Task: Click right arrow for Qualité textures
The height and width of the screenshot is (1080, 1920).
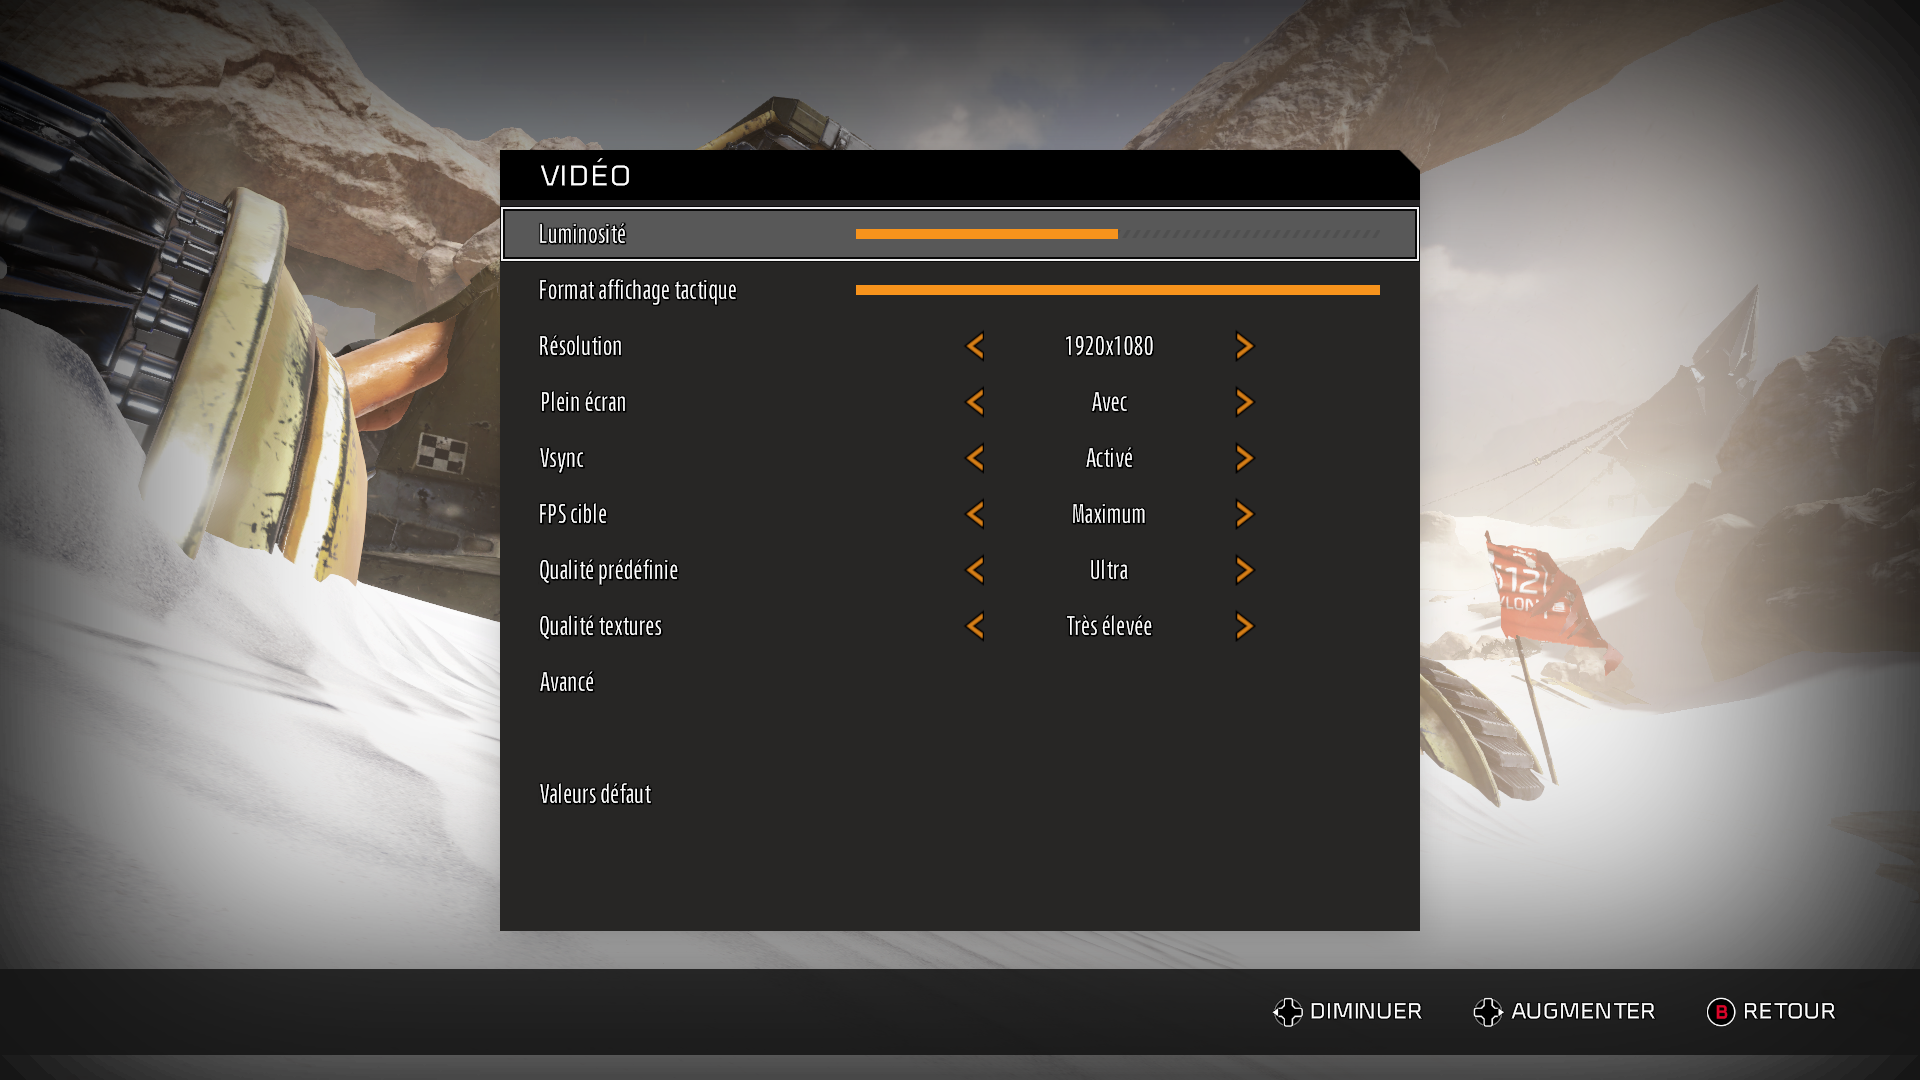Action: point(1244,626)
